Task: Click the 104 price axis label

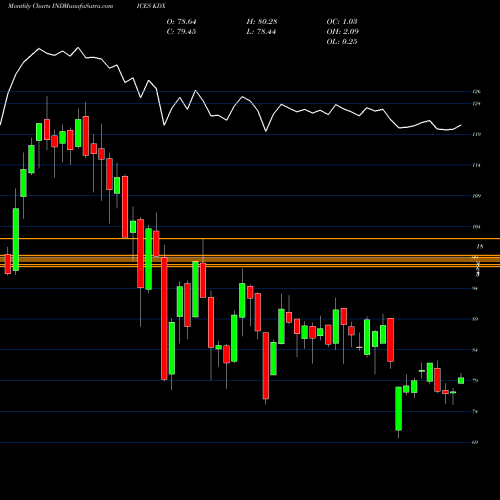Action: click(x=476, y=227)
